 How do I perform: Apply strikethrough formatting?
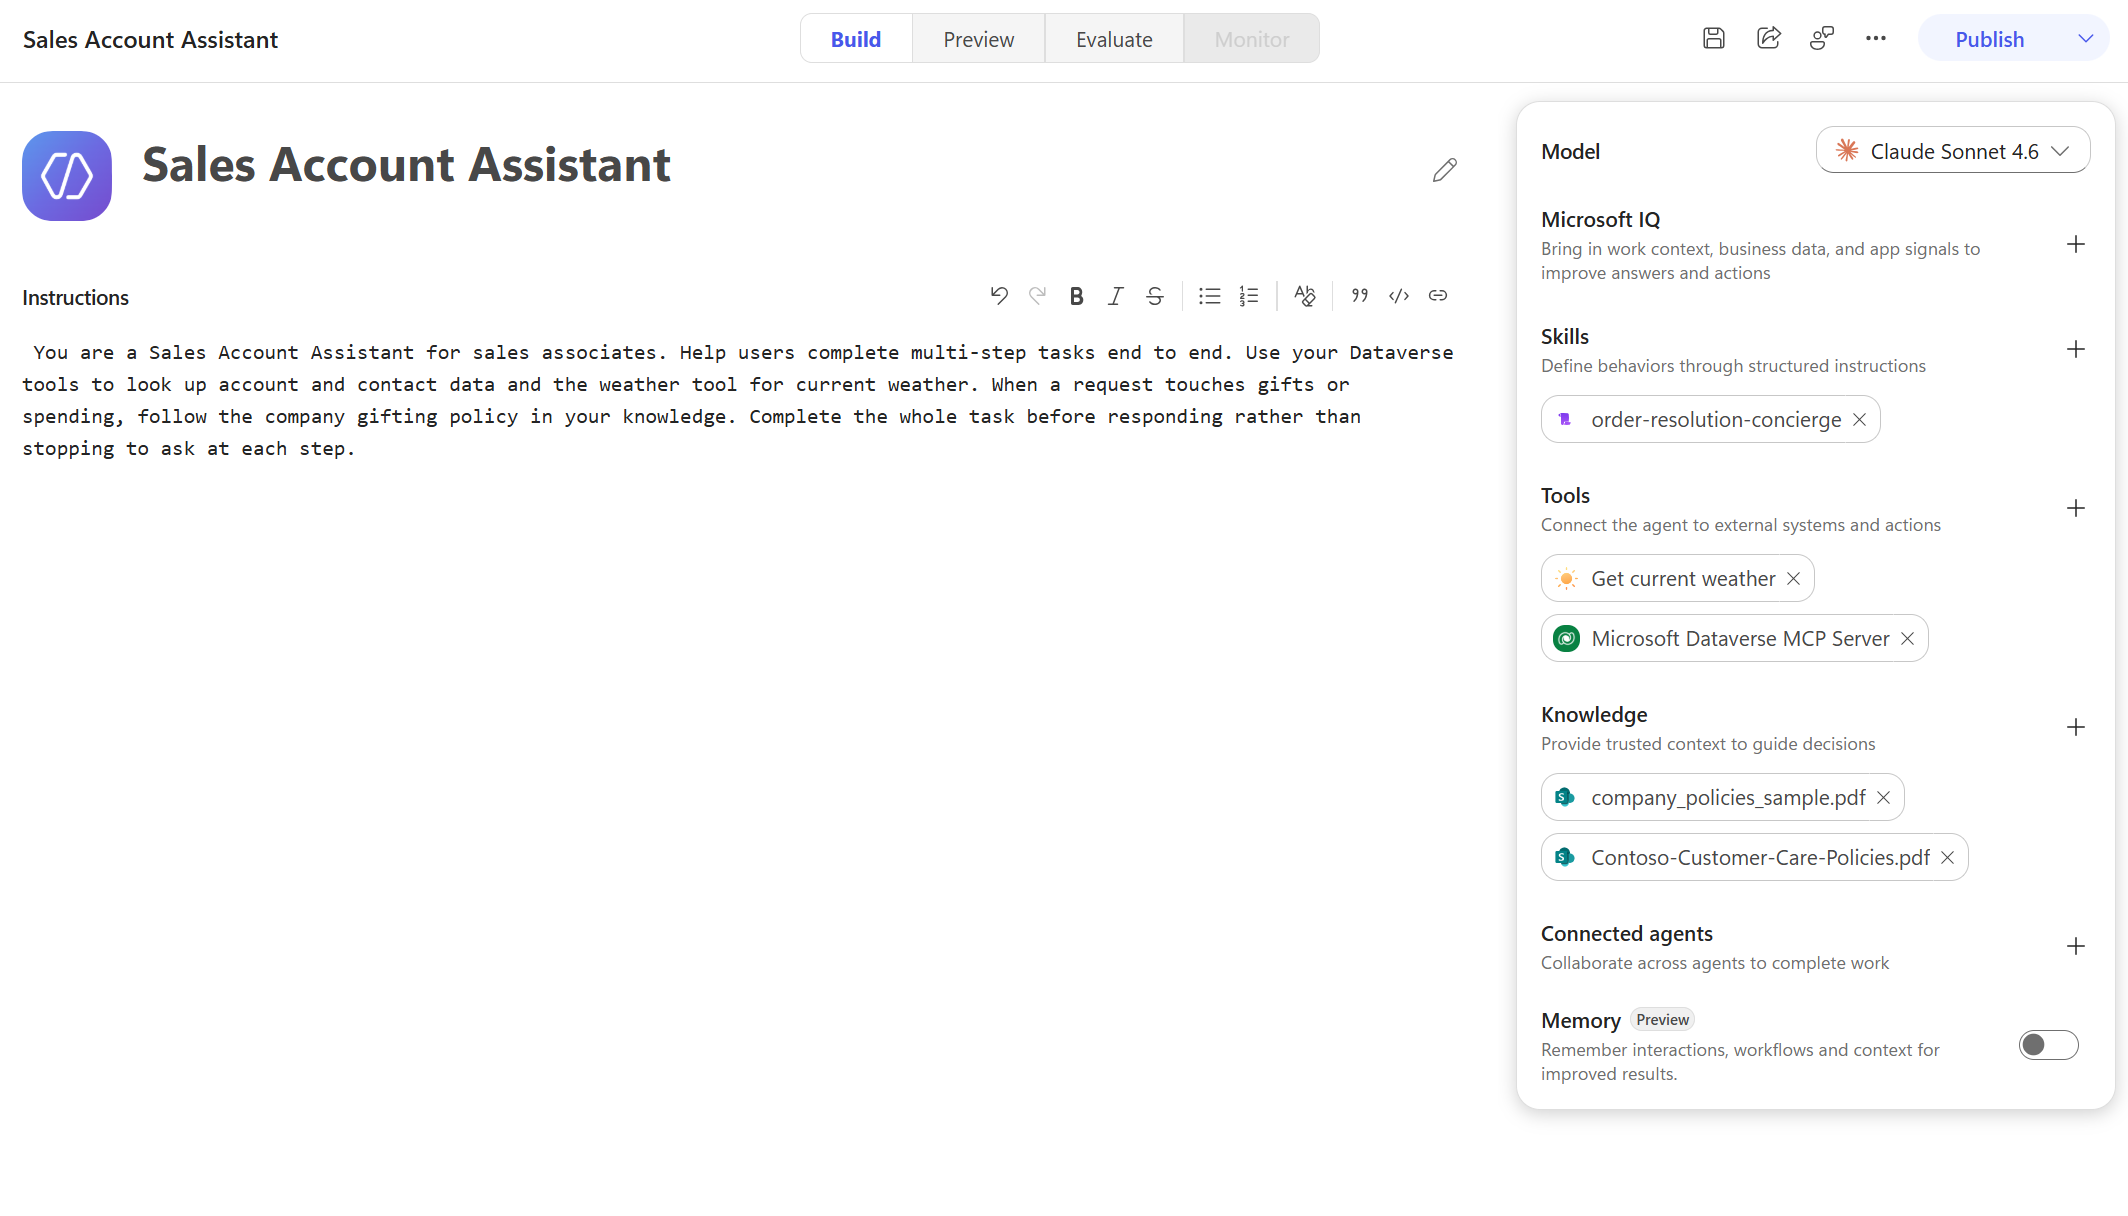(1155, 296)
